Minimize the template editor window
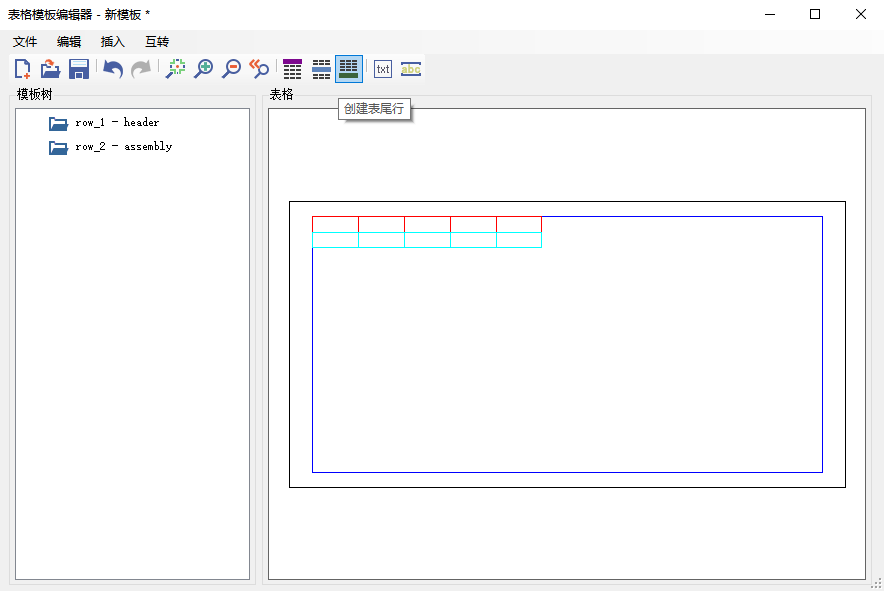The image size is (884, 591). pos(770,14)
